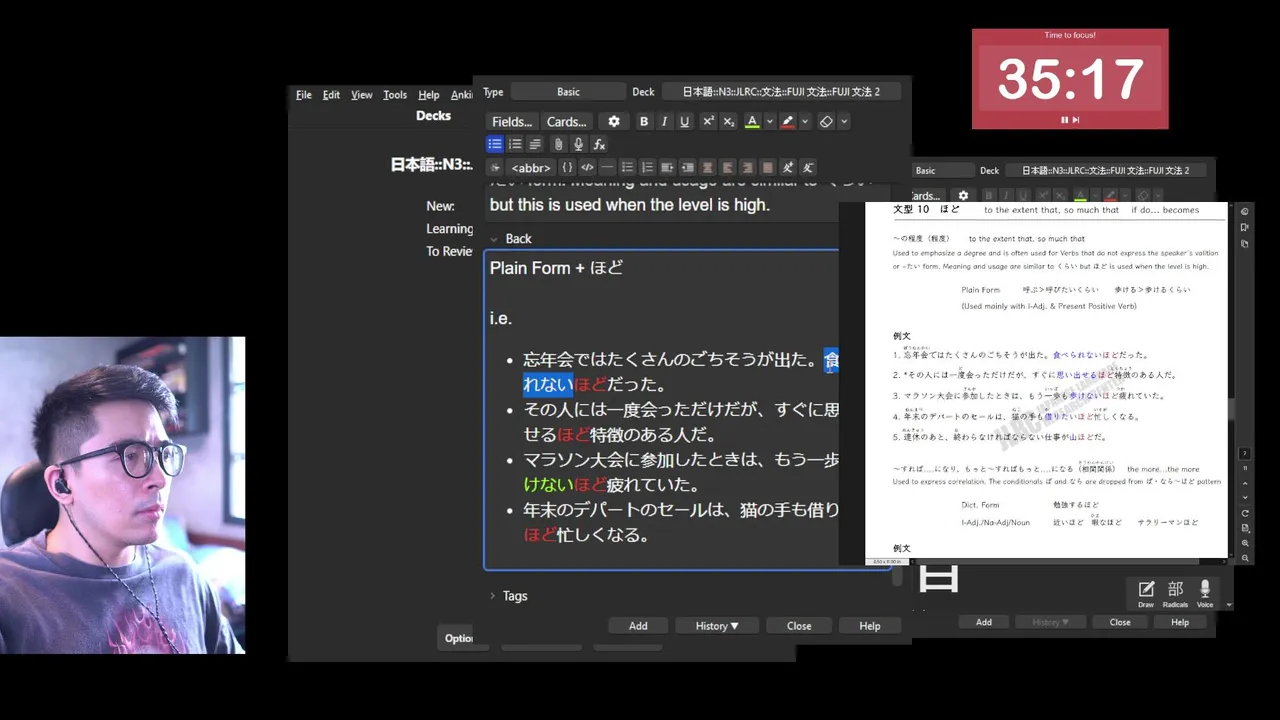Outdent text with the outdent icon
This screenshot has width=1280, height=720.
688,168
